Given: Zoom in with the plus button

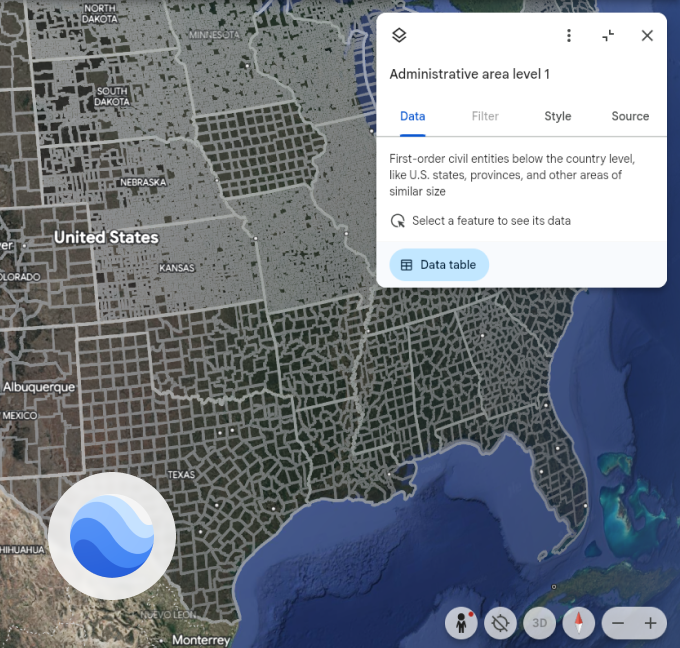Looking at the screenshot, I should coord(650,623).
